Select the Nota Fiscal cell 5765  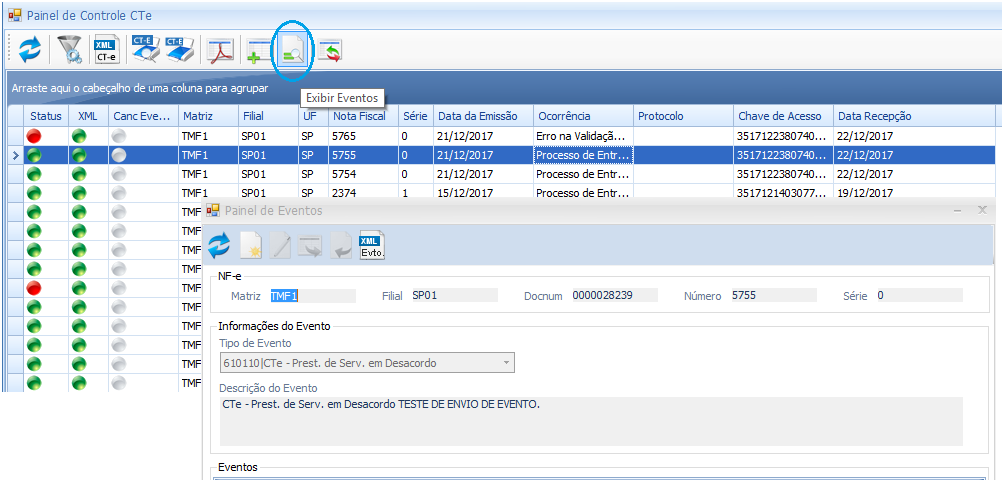coord(364,136)
